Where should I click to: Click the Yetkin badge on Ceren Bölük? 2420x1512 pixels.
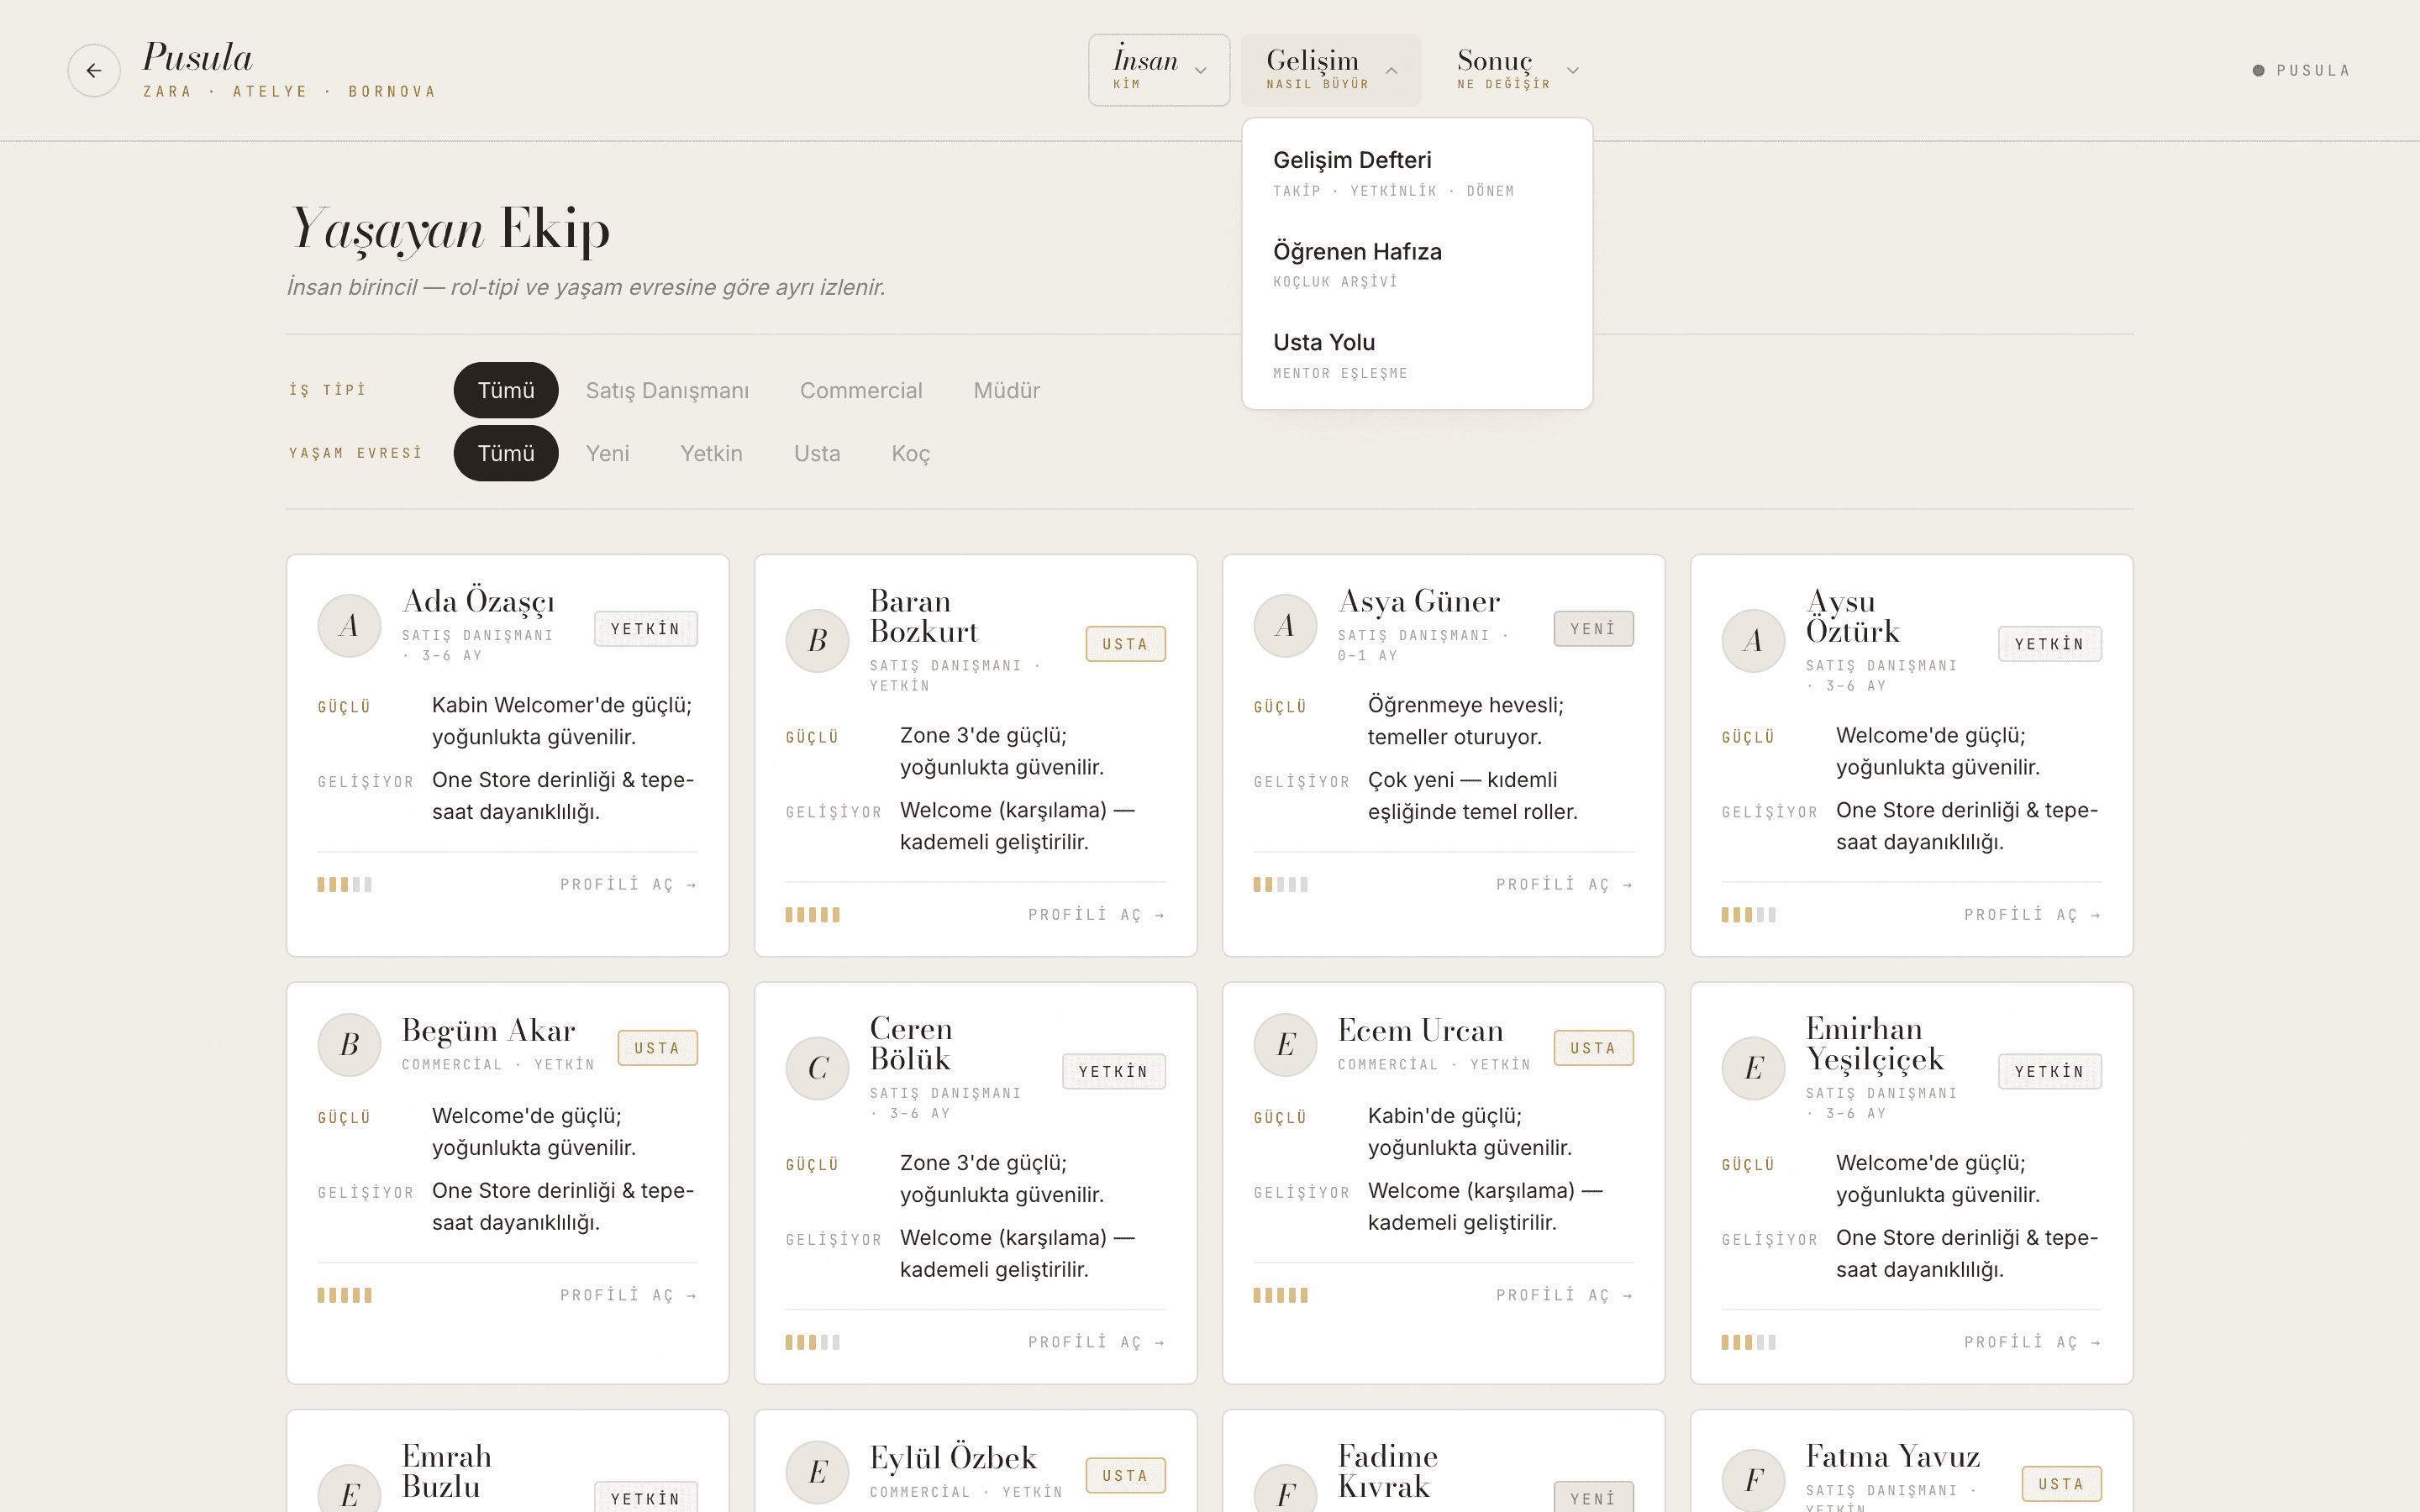[1114, 1072]
